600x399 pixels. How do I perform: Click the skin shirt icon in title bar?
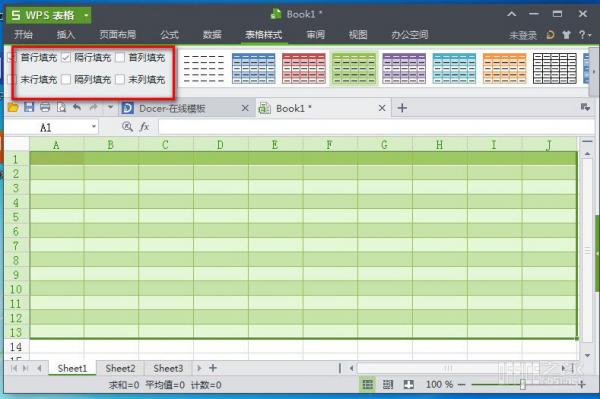pyautogui.click(x=566, y=35)
